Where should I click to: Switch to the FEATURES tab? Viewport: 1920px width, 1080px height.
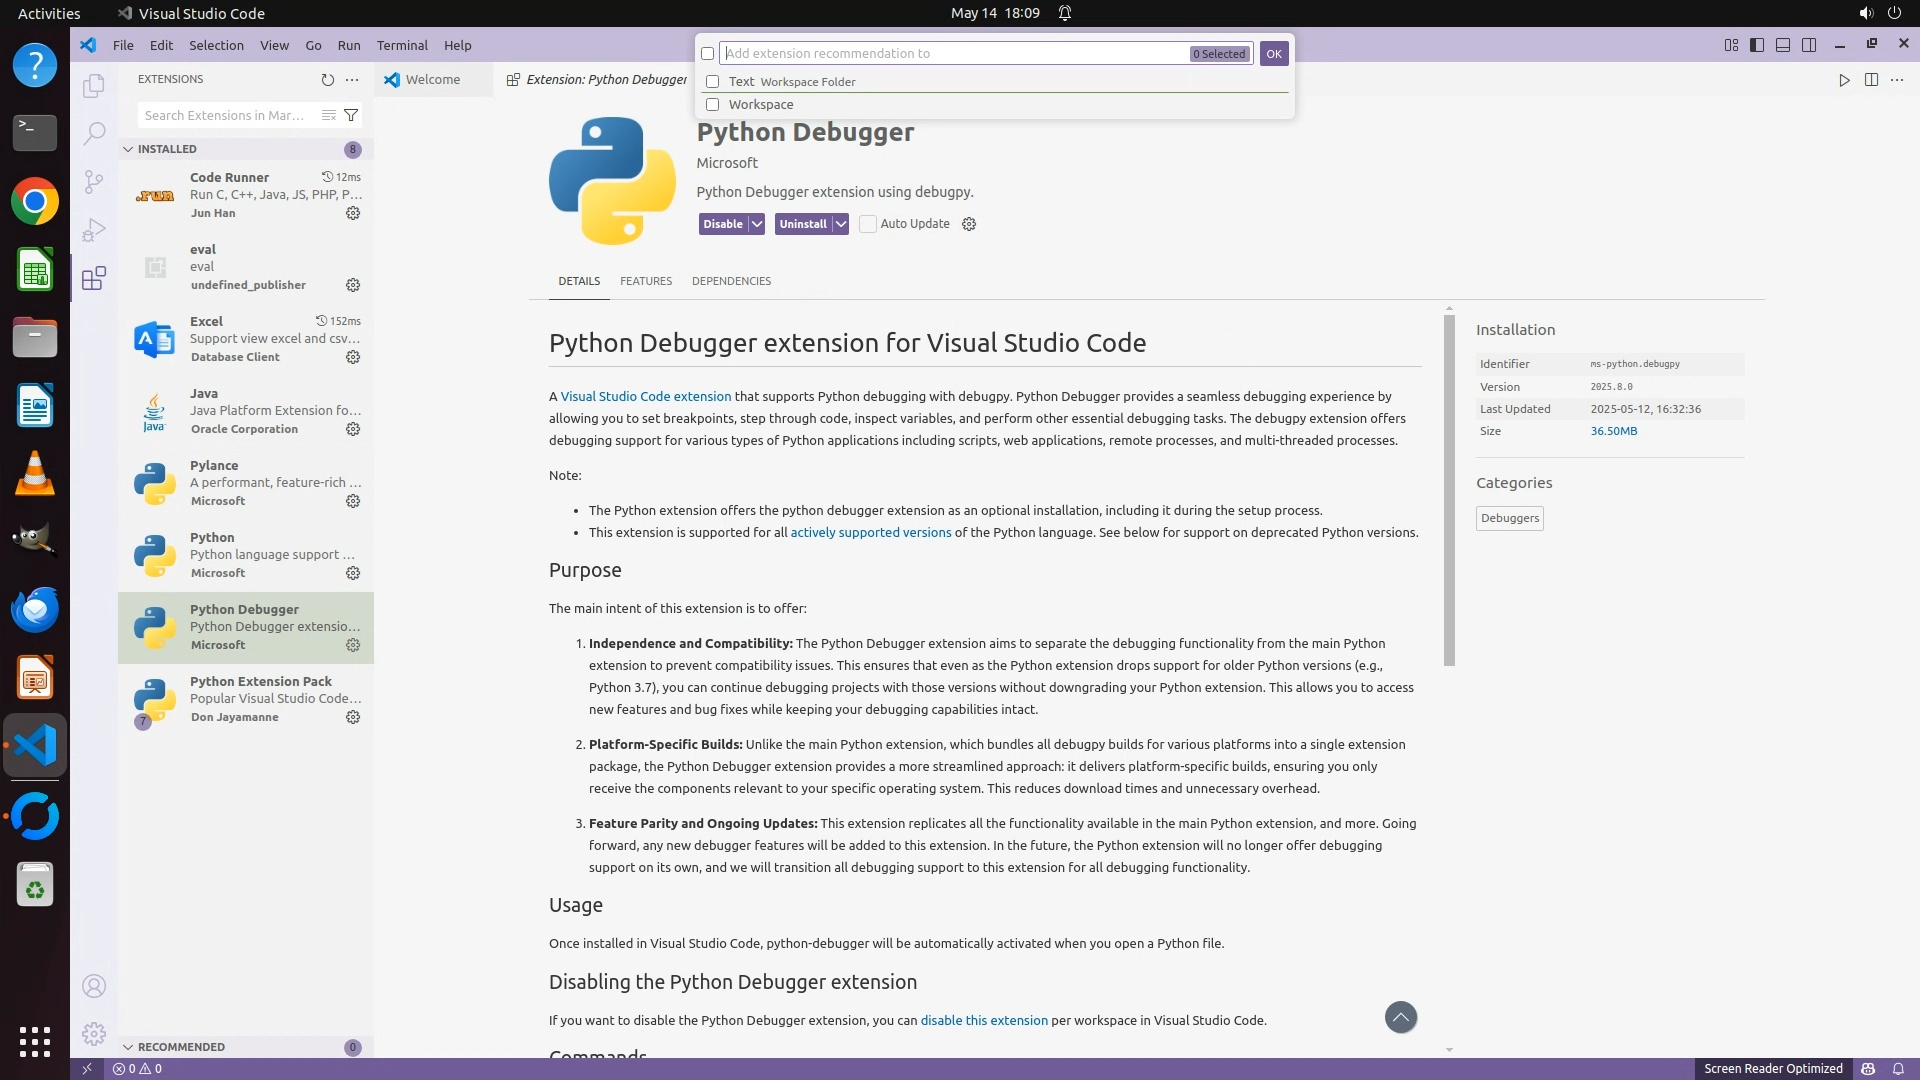[645, 281]
